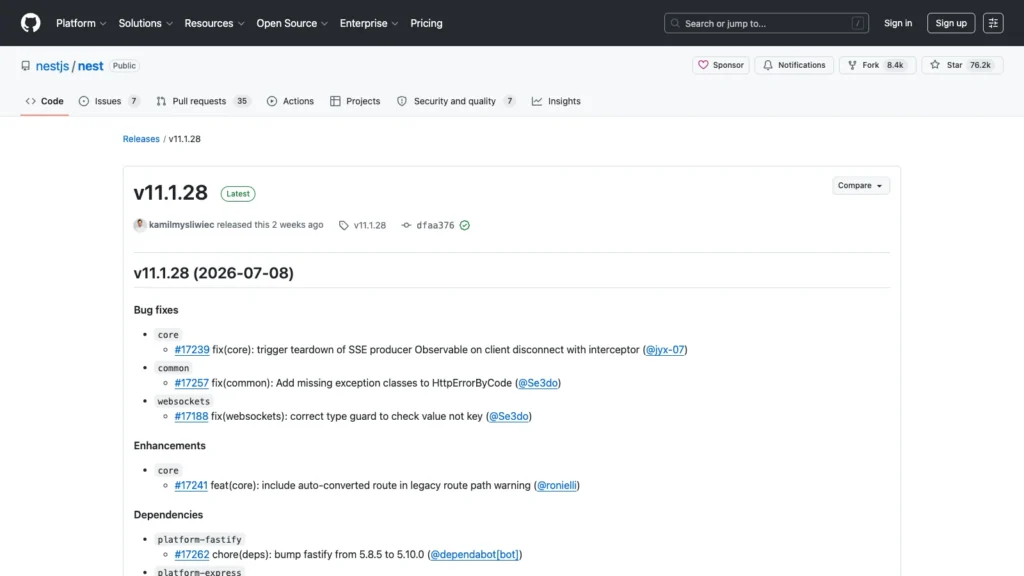Viewport: 1024px width, 576px height.
Task: Click the Star count 76.2k
Action: [x=980, y=65]
